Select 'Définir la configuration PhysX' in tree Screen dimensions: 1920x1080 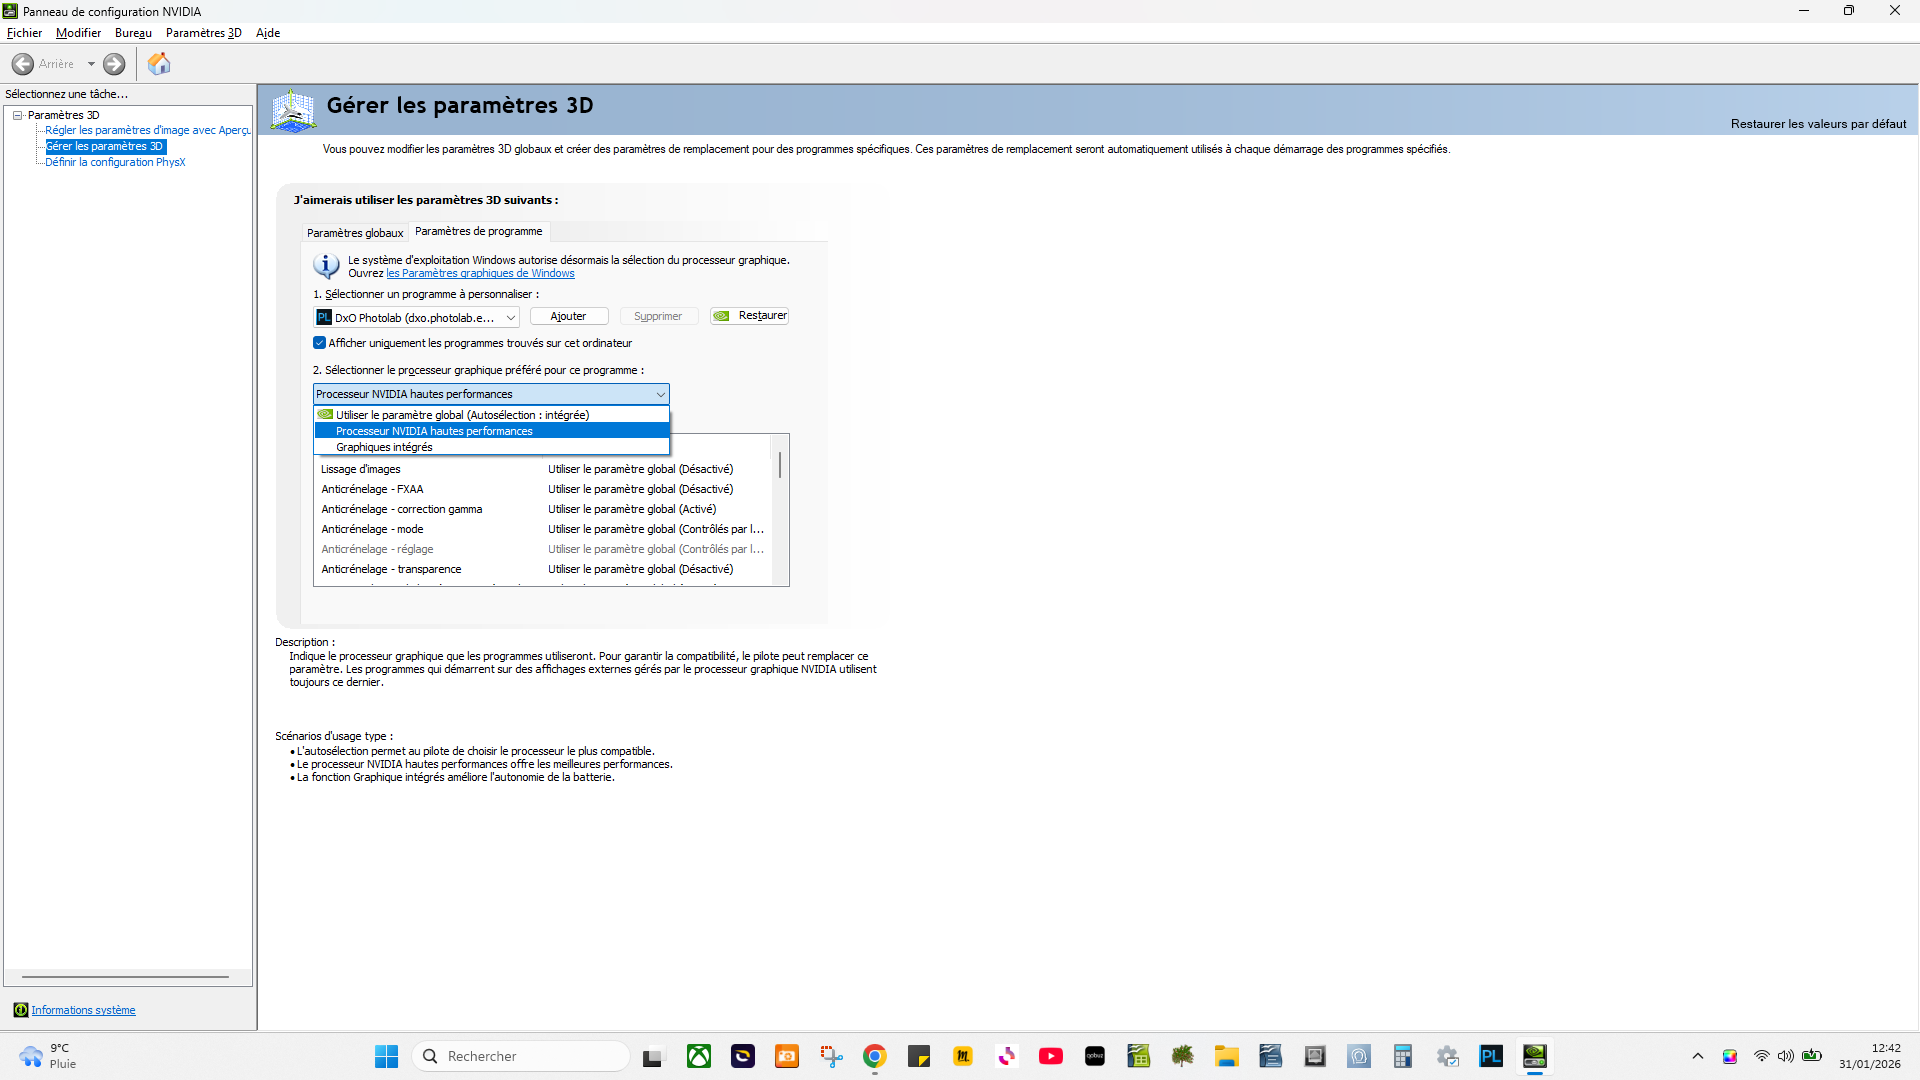[x=115, y=162]
